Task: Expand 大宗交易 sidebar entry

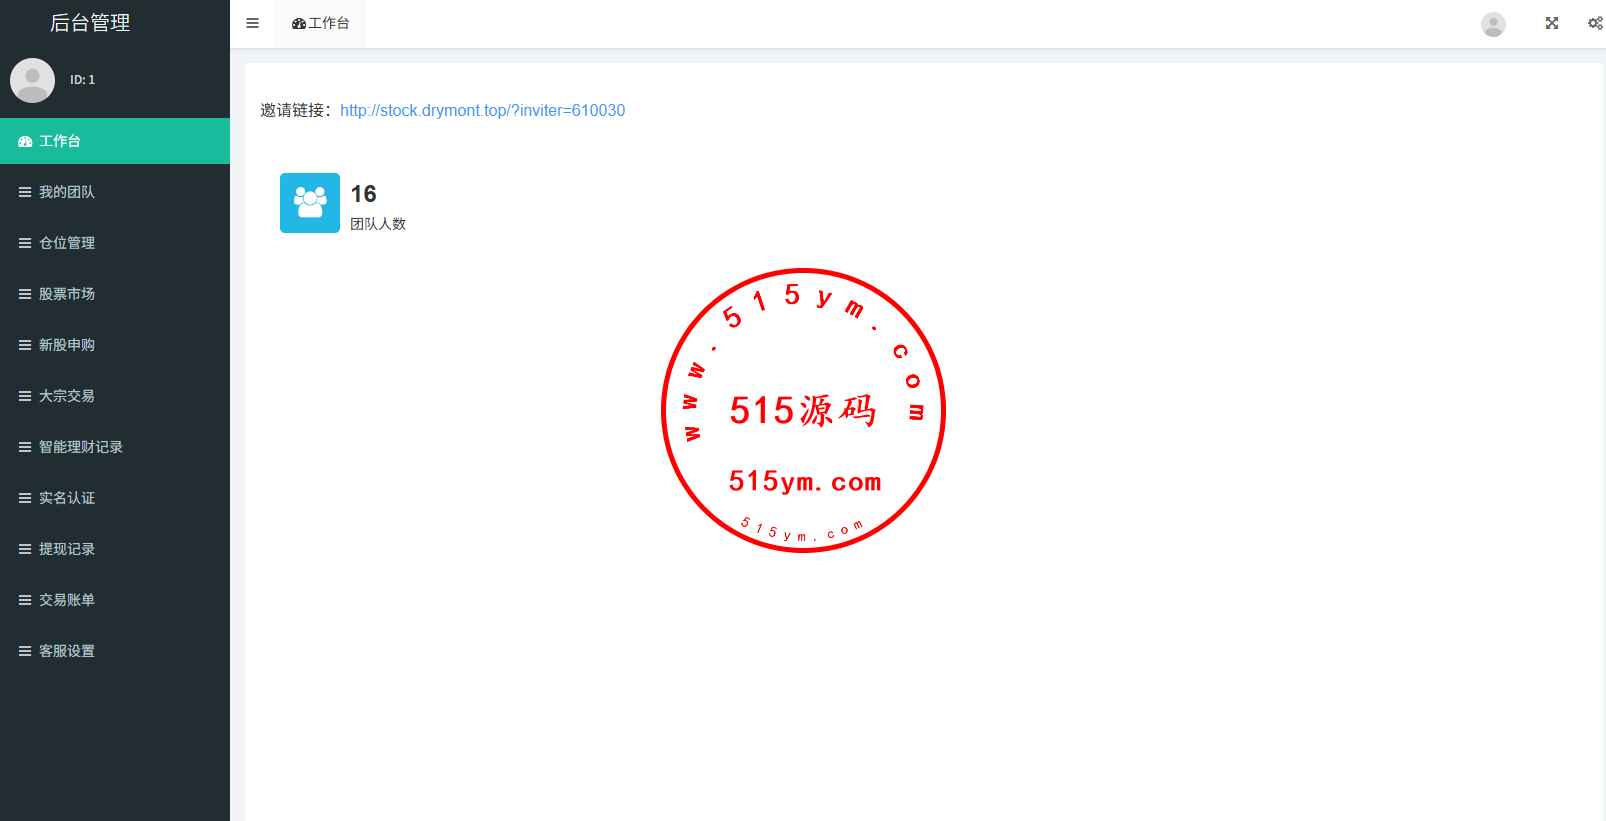Action: 67,396
